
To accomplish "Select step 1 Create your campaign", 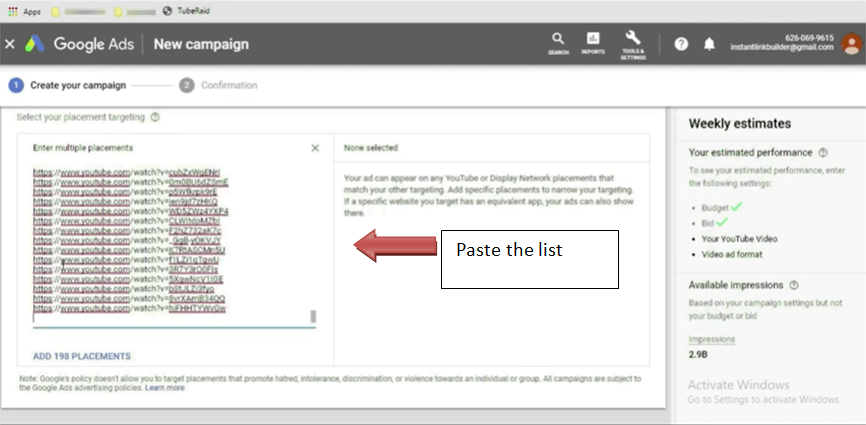I will [67, 86].
